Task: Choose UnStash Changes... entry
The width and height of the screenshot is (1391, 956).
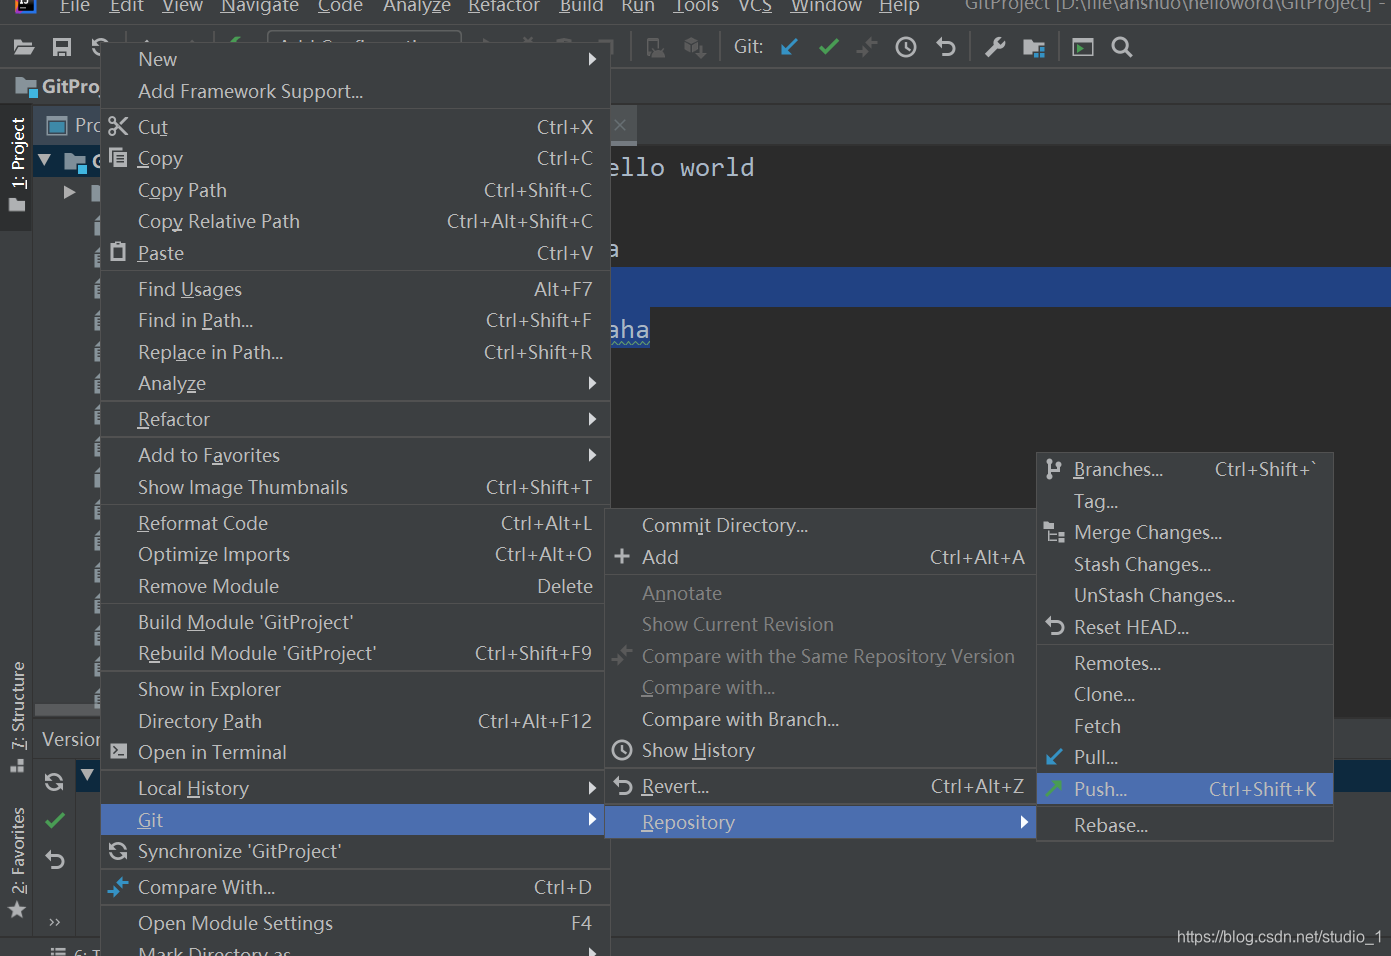Action: pos(1185,595)
